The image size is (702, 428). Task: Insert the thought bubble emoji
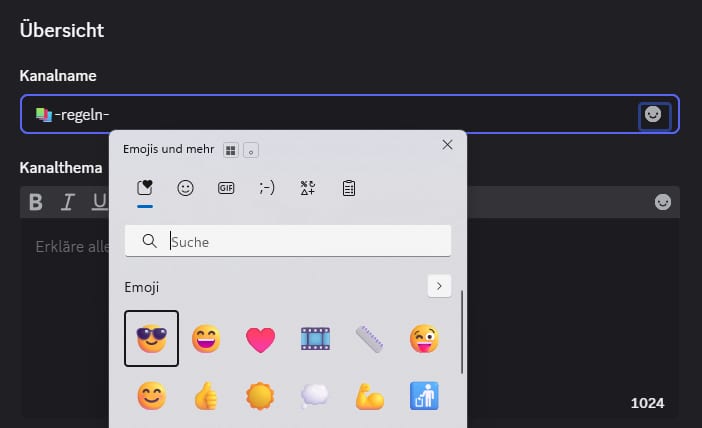[314, 396]
